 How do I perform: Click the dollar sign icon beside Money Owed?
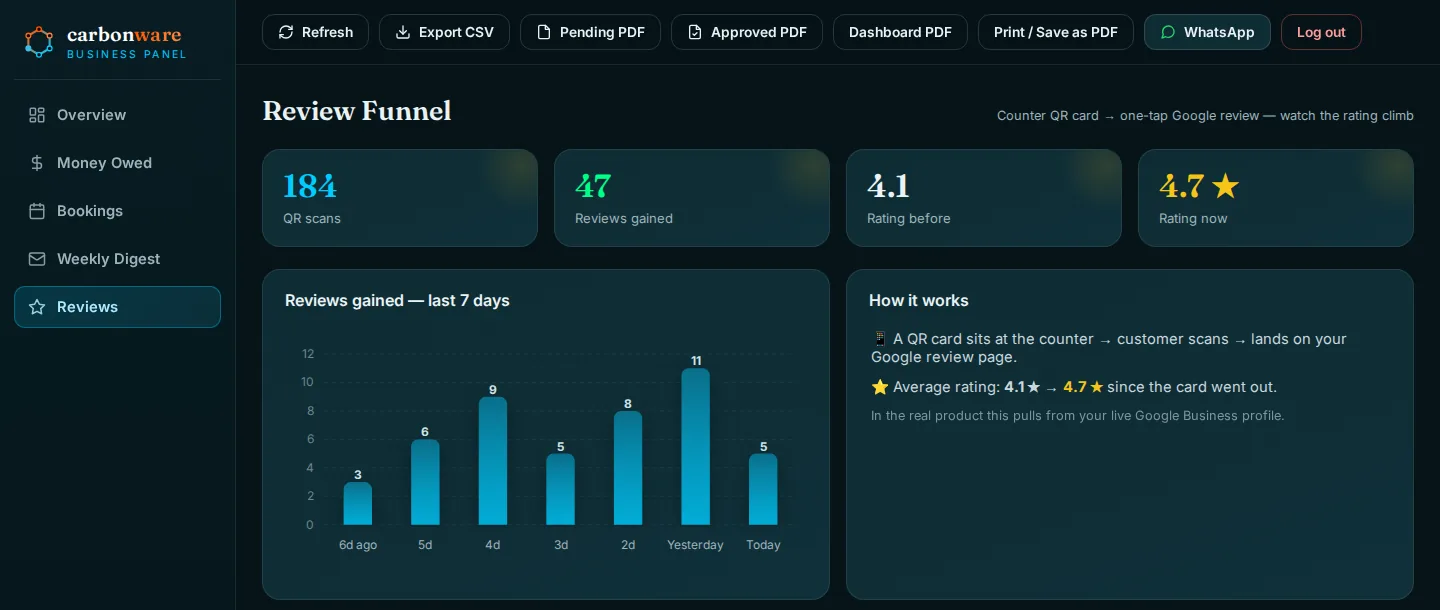pos(37,163)
